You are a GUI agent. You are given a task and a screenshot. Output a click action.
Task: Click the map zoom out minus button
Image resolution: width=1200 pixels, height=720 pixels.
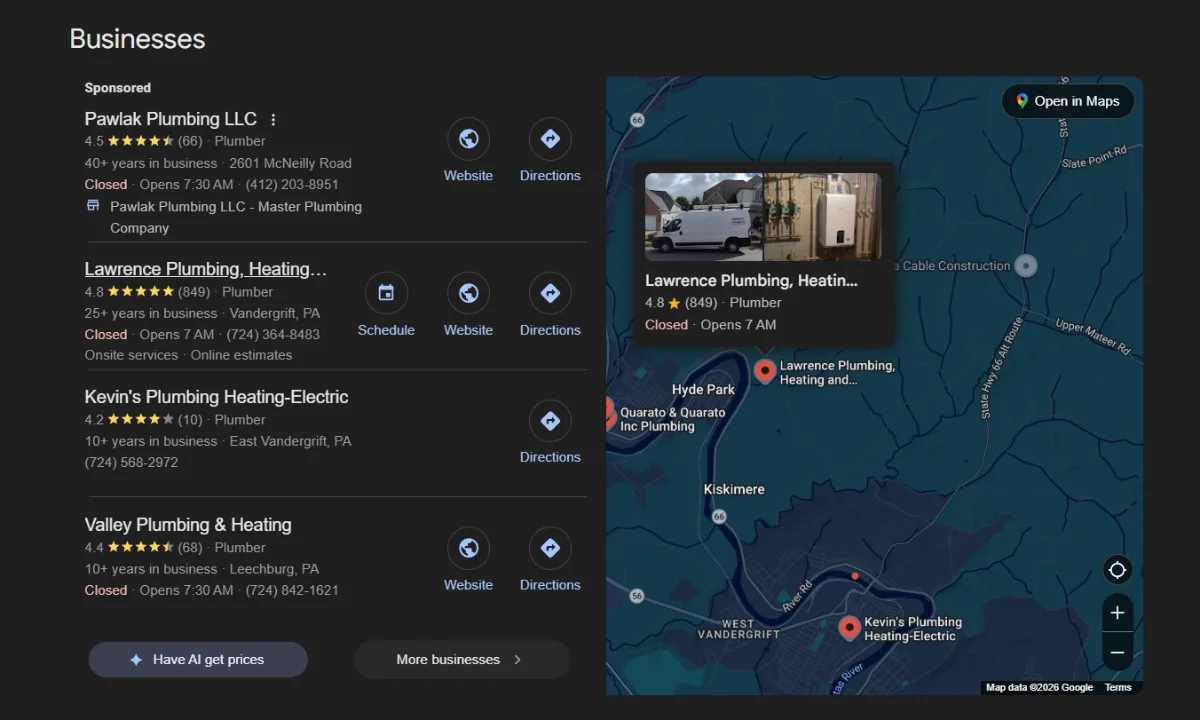coord(1118,652)
